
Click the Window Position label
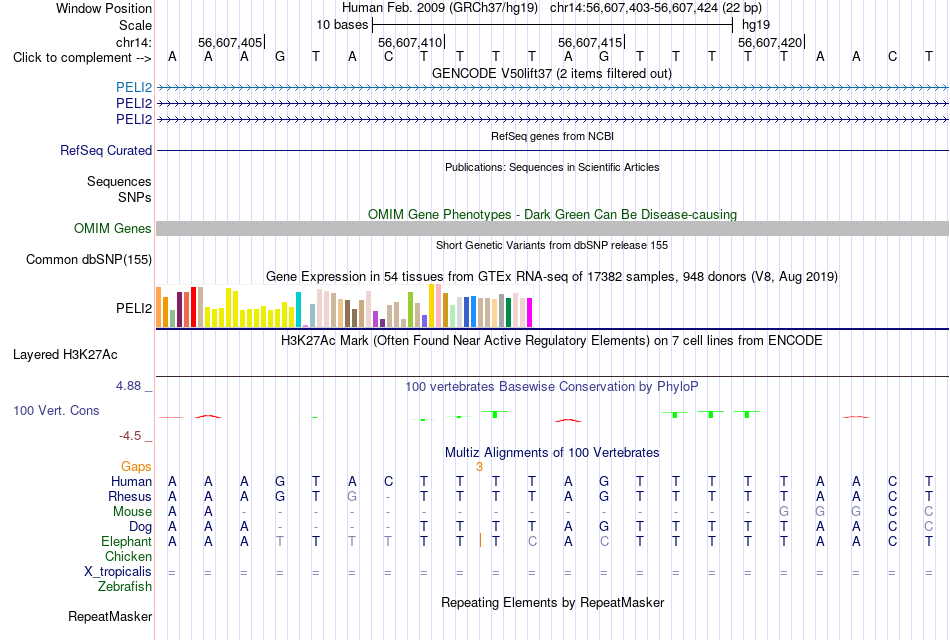[104, 8]
